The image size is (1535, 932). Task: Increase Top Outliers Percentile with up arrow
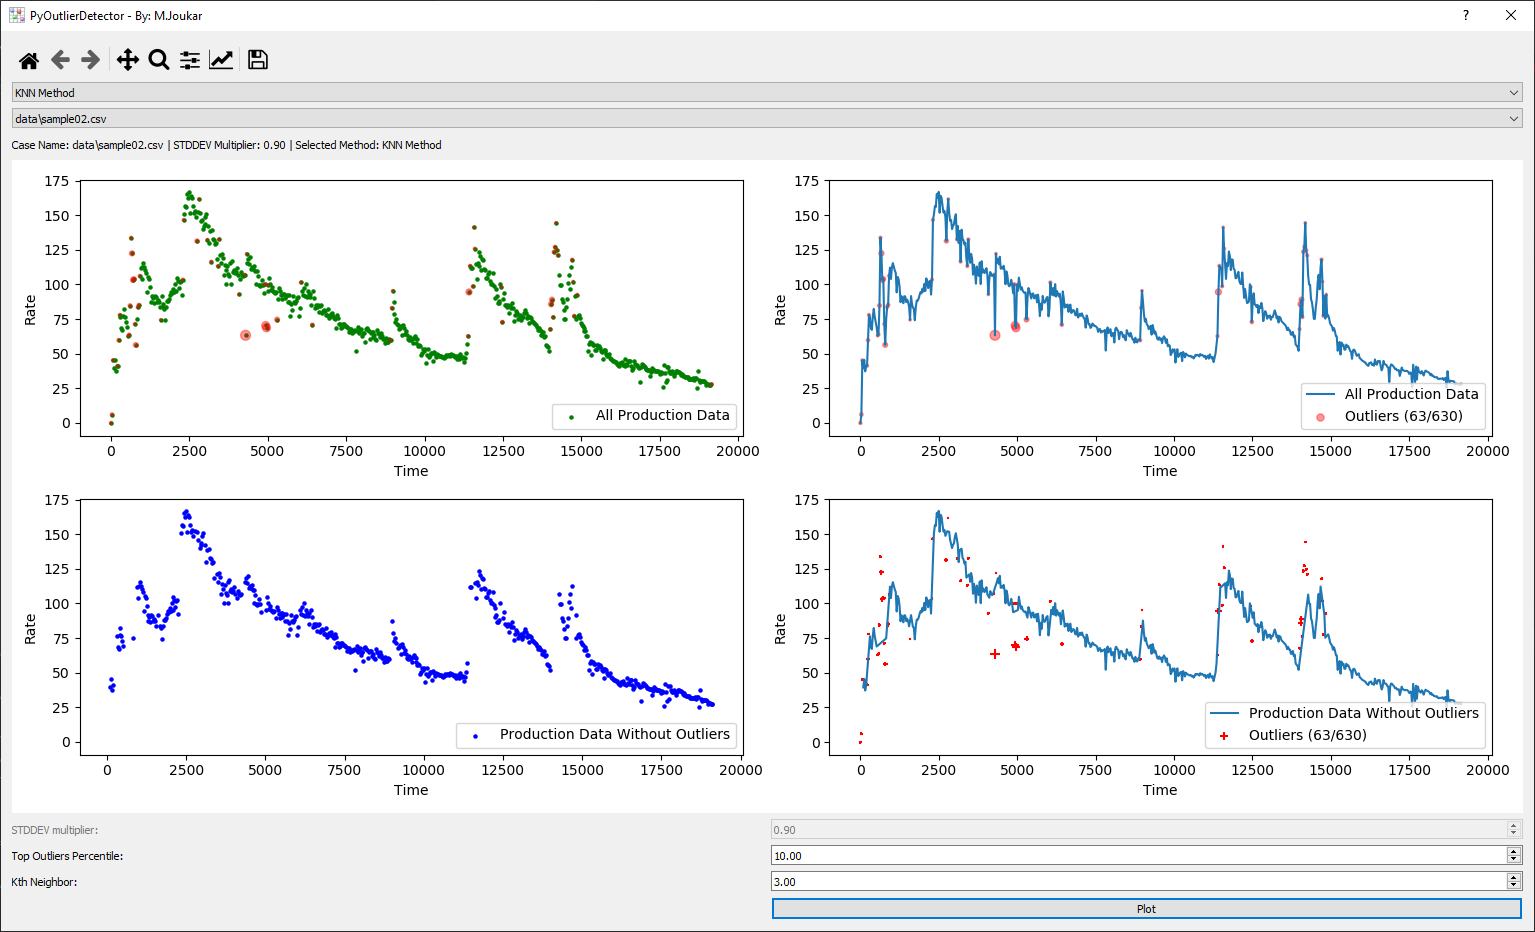point(1514,852)
